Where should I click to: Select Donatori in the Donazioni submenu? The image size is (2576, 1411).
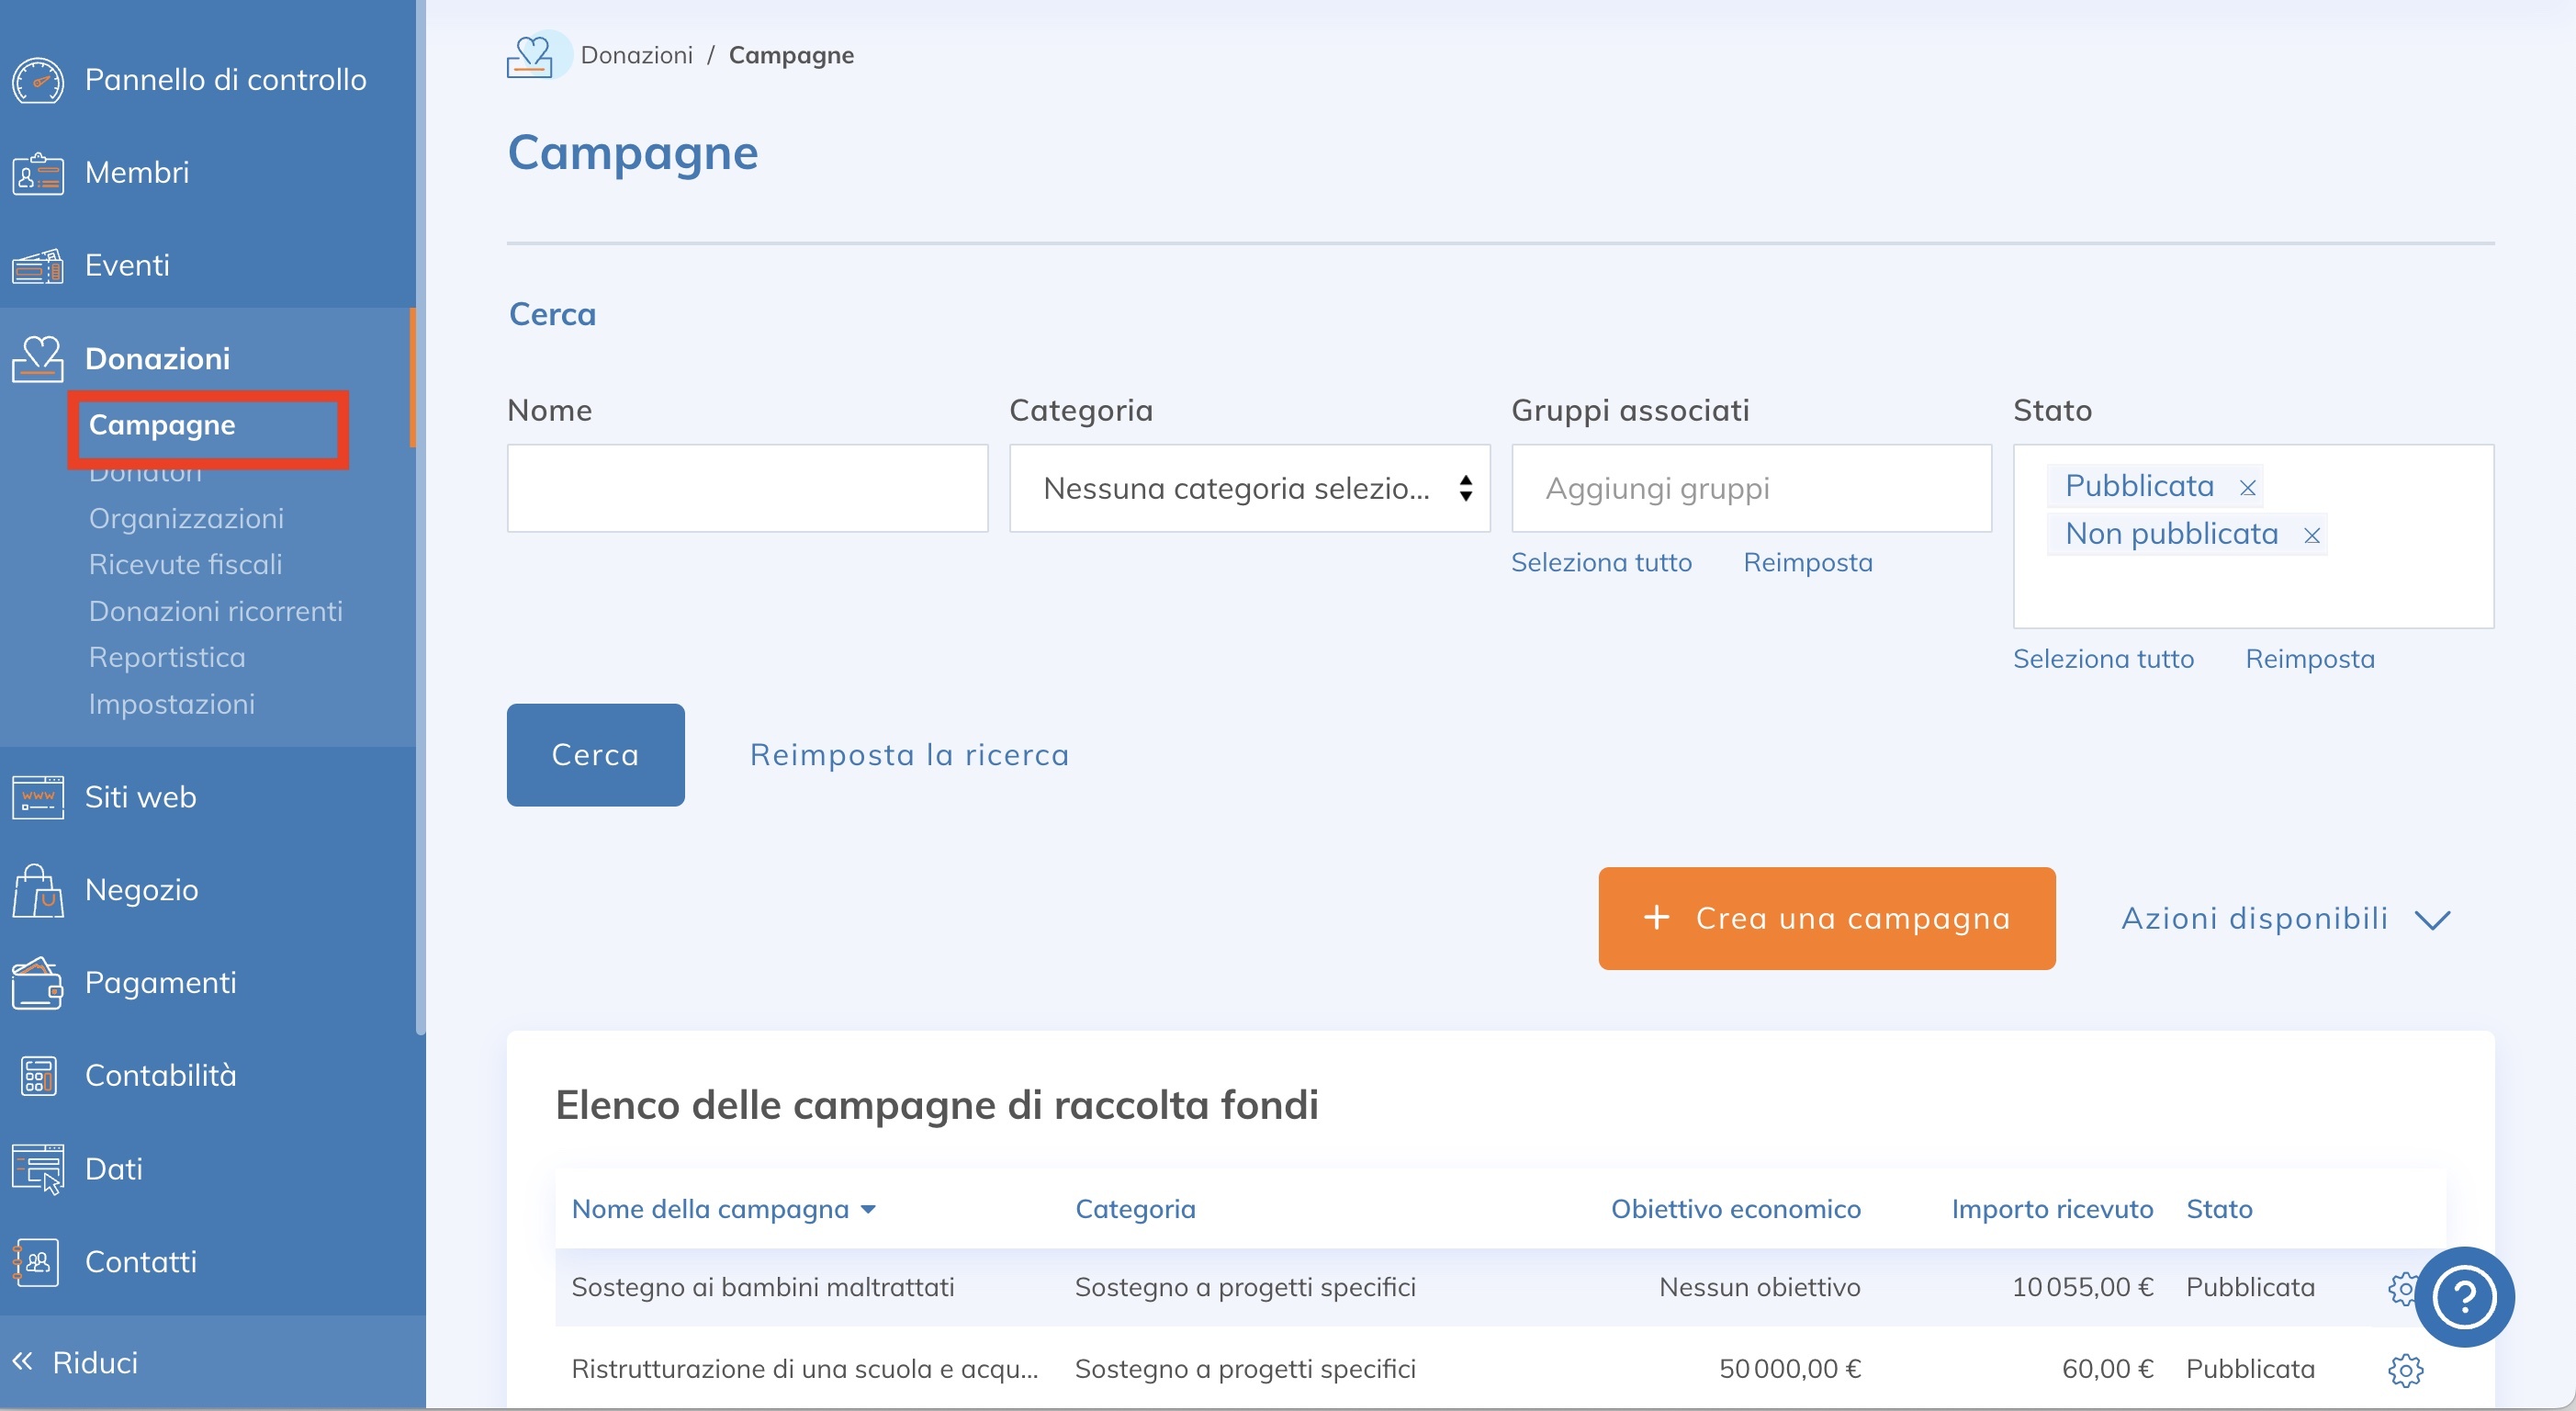[144, 471]
